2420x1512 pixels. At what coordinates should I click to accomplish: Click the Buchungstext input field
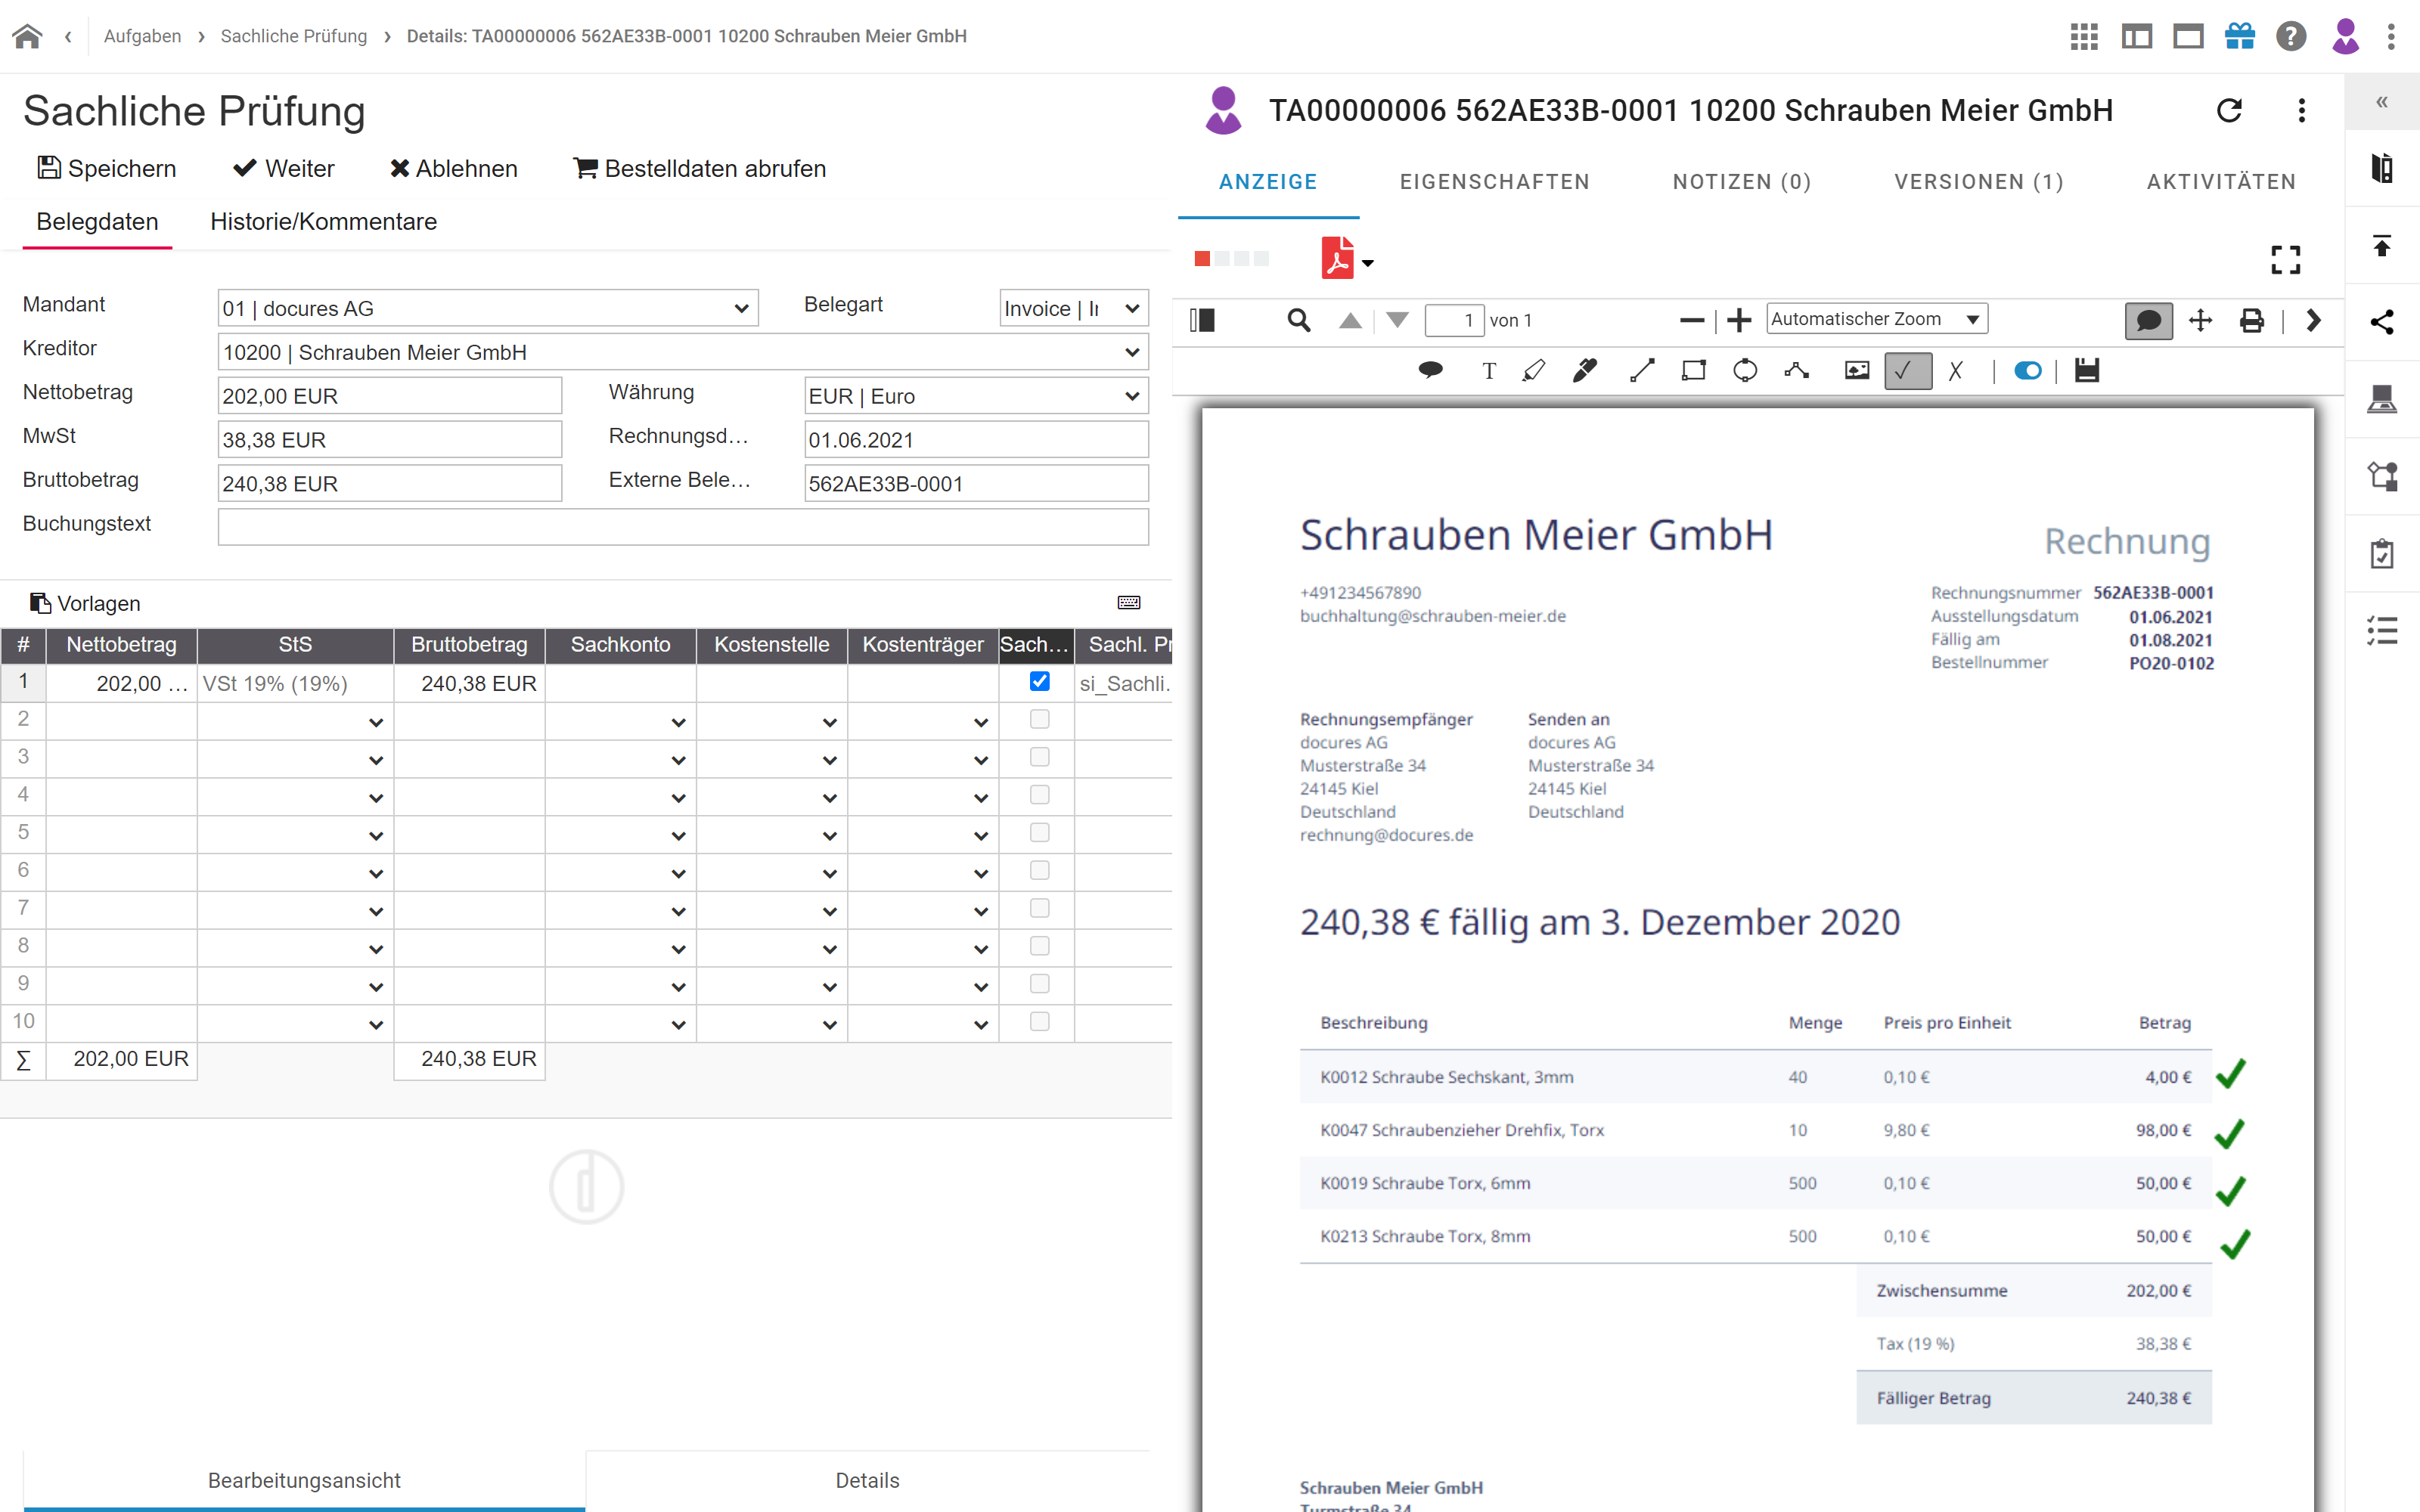(683, 527)
